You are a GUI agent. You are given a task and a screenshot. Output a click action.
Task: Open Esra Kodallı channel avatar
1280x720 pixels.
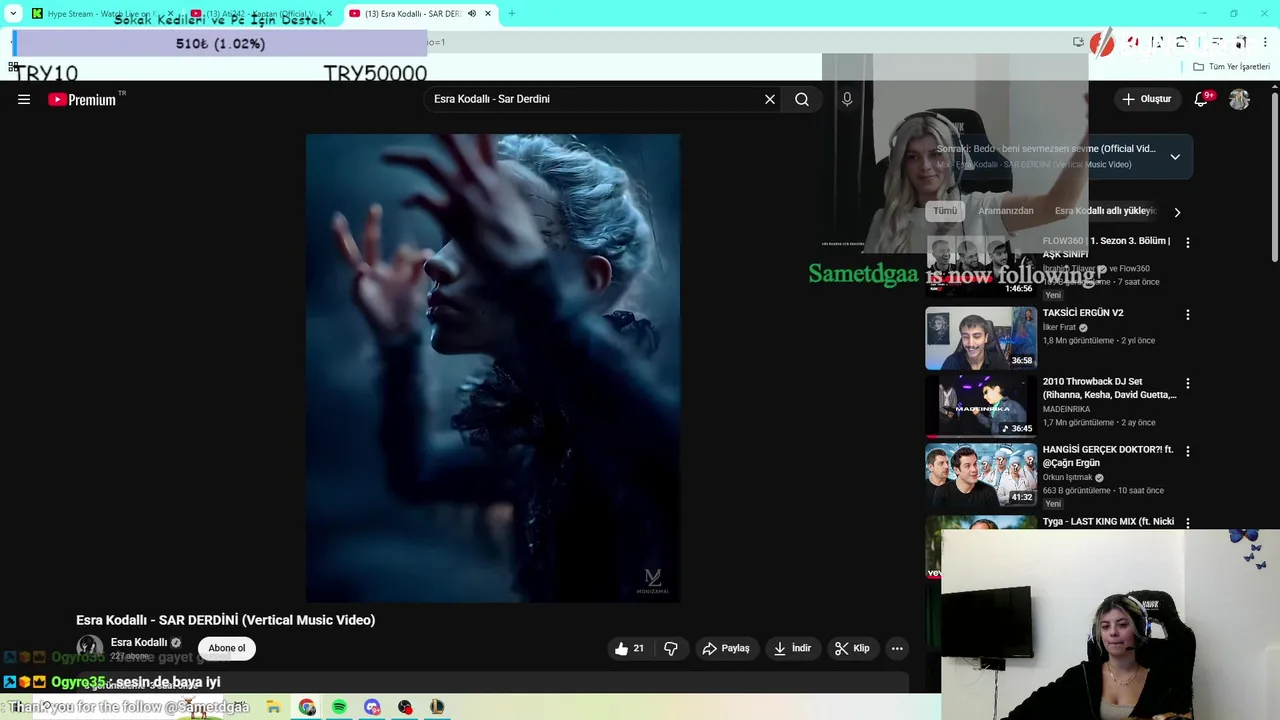pyautogui.click(x=90, y=648)
